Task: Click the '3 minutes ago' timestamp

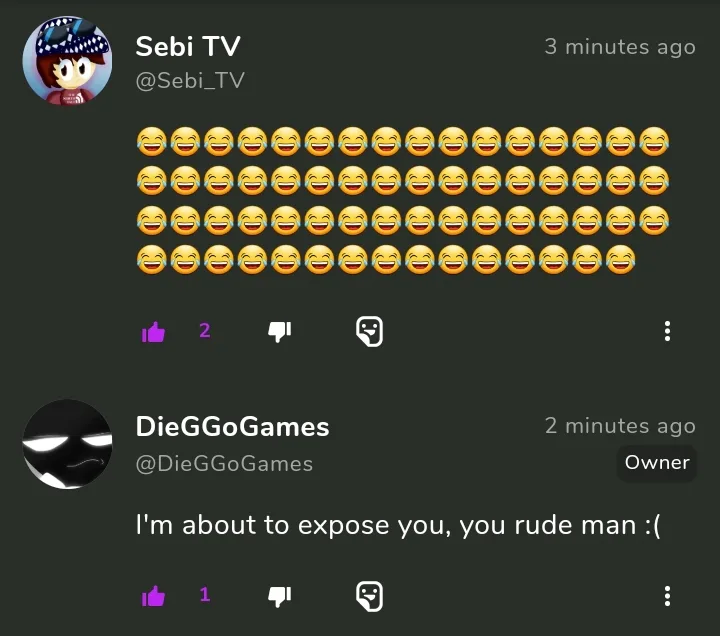Action: 620,47
